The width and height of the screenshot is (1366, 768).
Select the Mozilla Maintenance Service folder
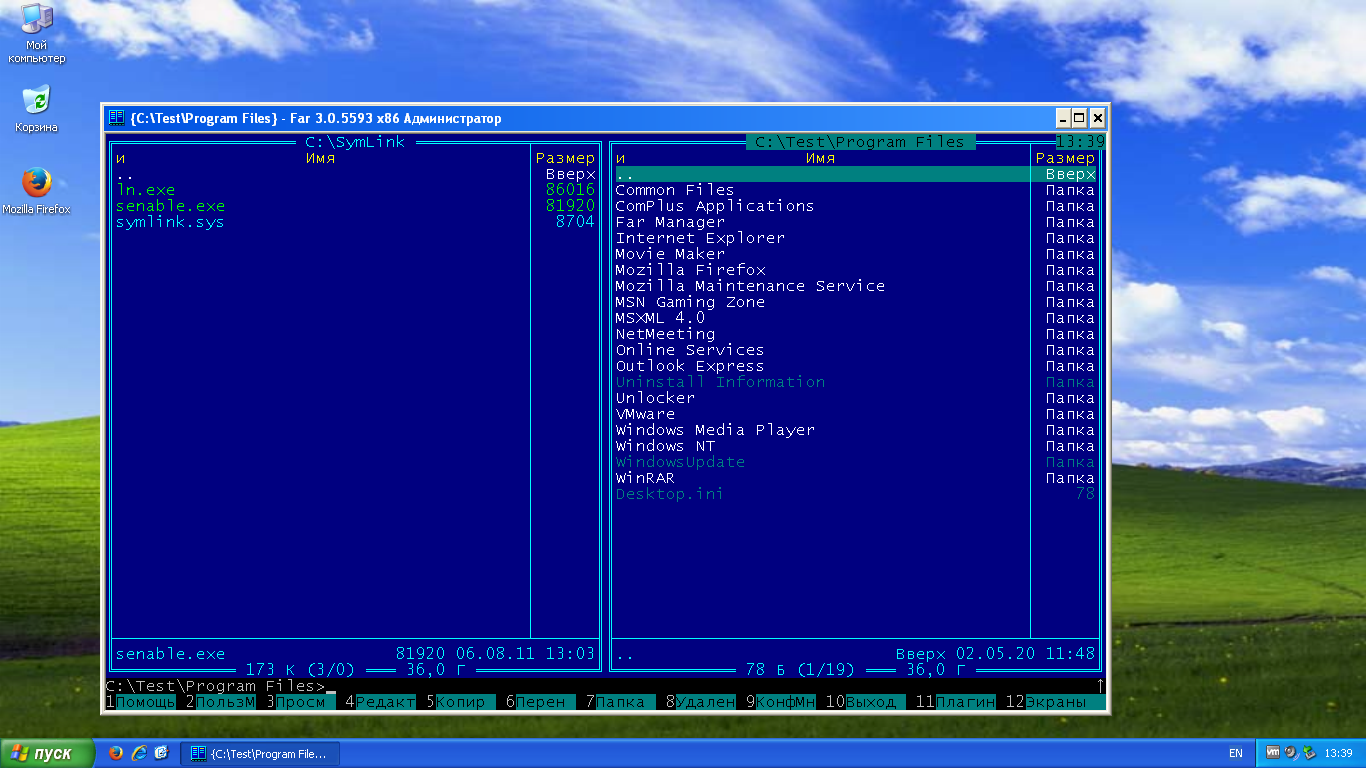click(751, 286)
